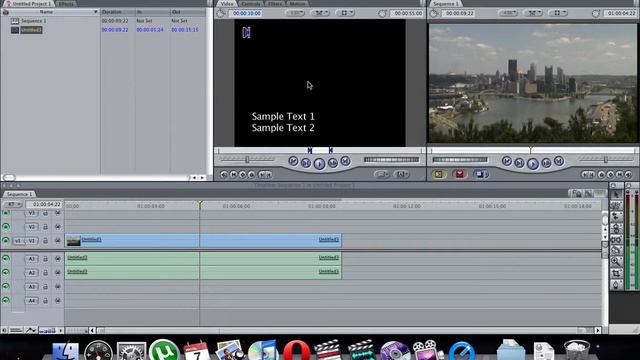Click the yellow Insert edit button in Canvas
This screenshot has width=640, height=360.
coord(439,174)
